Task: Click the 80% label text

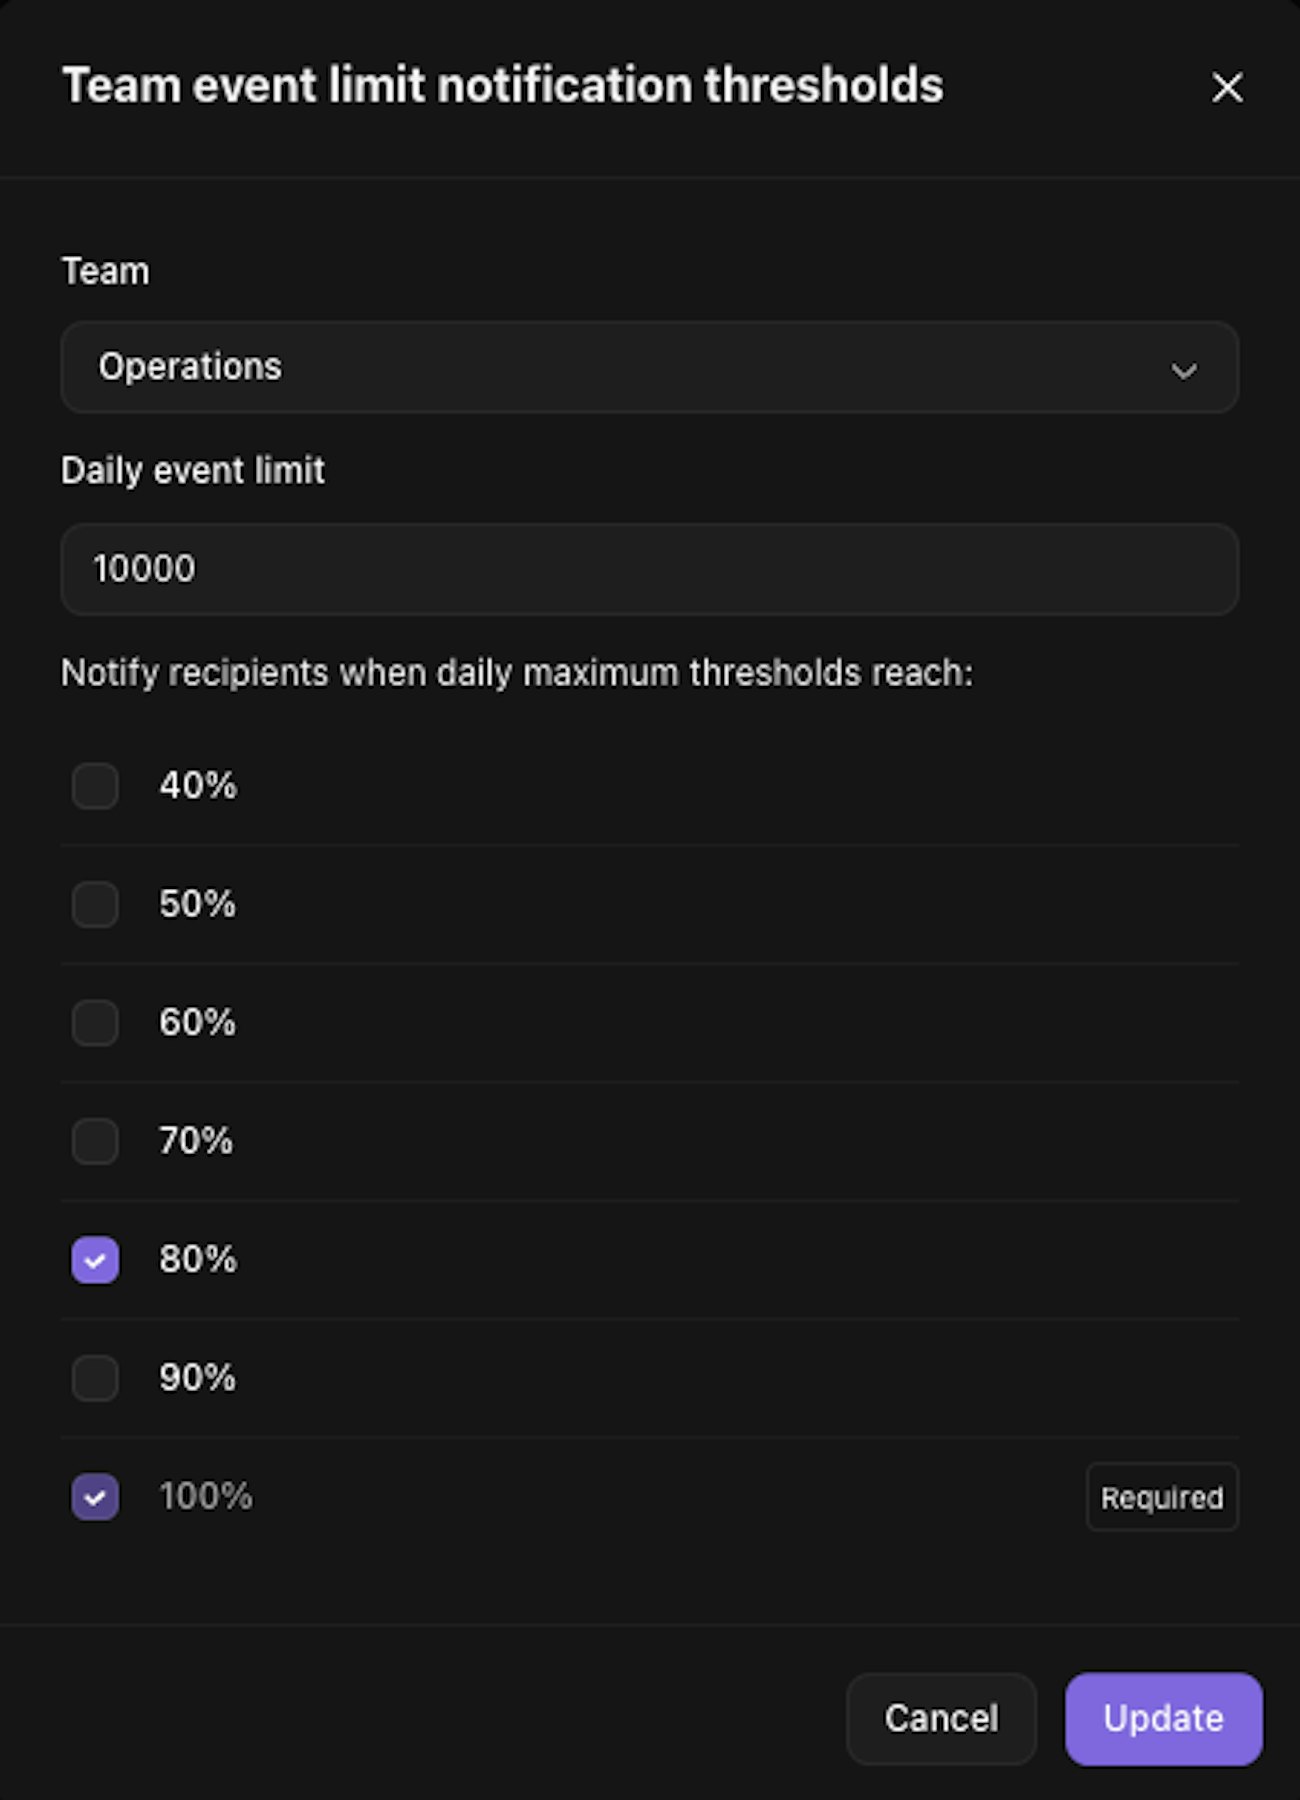Action: pyautogui.click(x=198, y=1260)
